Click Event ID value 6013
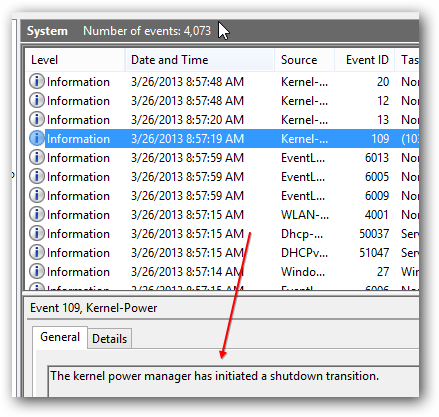The height and width of the screenshot is (417, 439). pos(377,158)
